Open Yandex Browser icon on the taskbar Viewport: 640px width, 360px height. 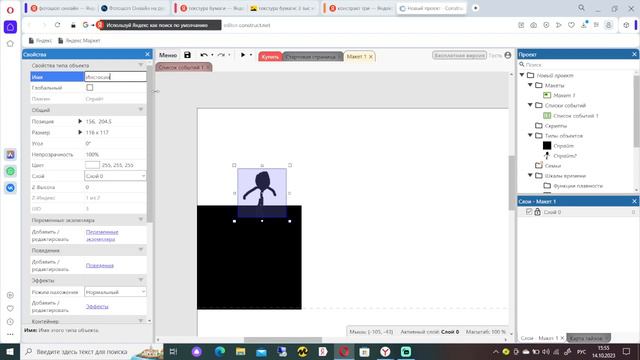385,351
